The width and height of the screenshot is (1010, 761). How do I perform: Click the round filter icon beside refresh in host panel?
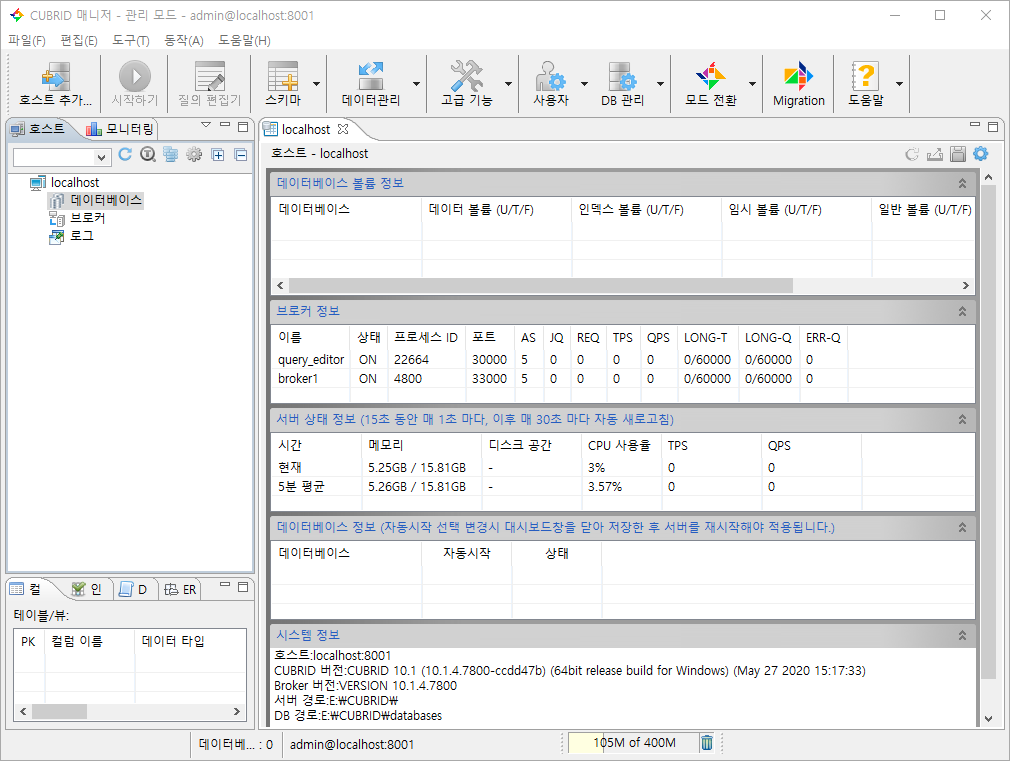point(148,154)
